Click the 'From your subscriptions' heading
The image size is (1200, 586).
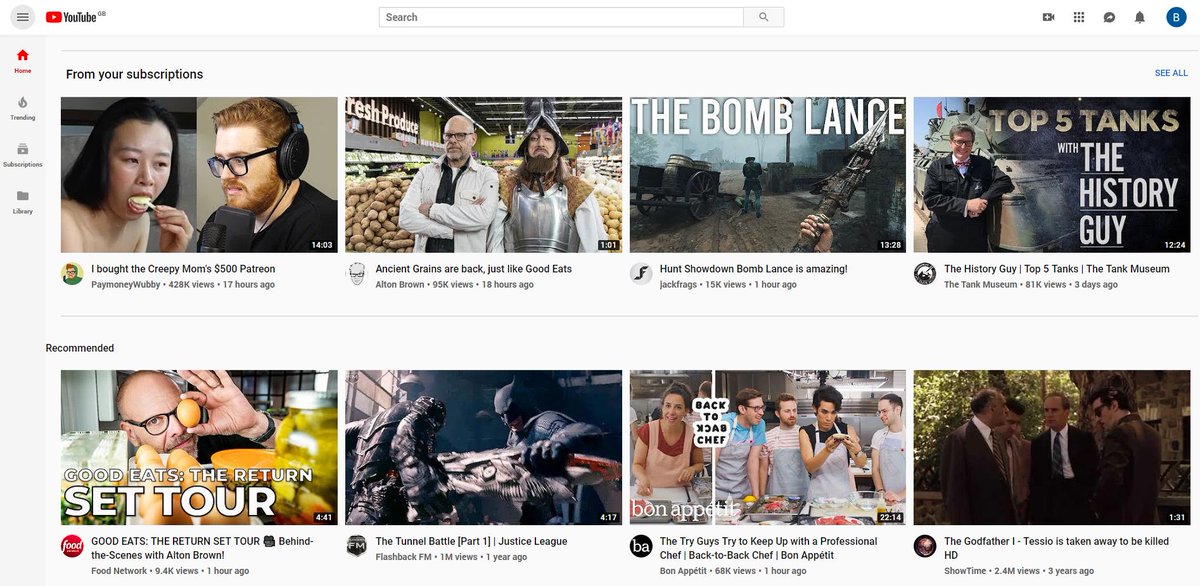coord(134,74)
